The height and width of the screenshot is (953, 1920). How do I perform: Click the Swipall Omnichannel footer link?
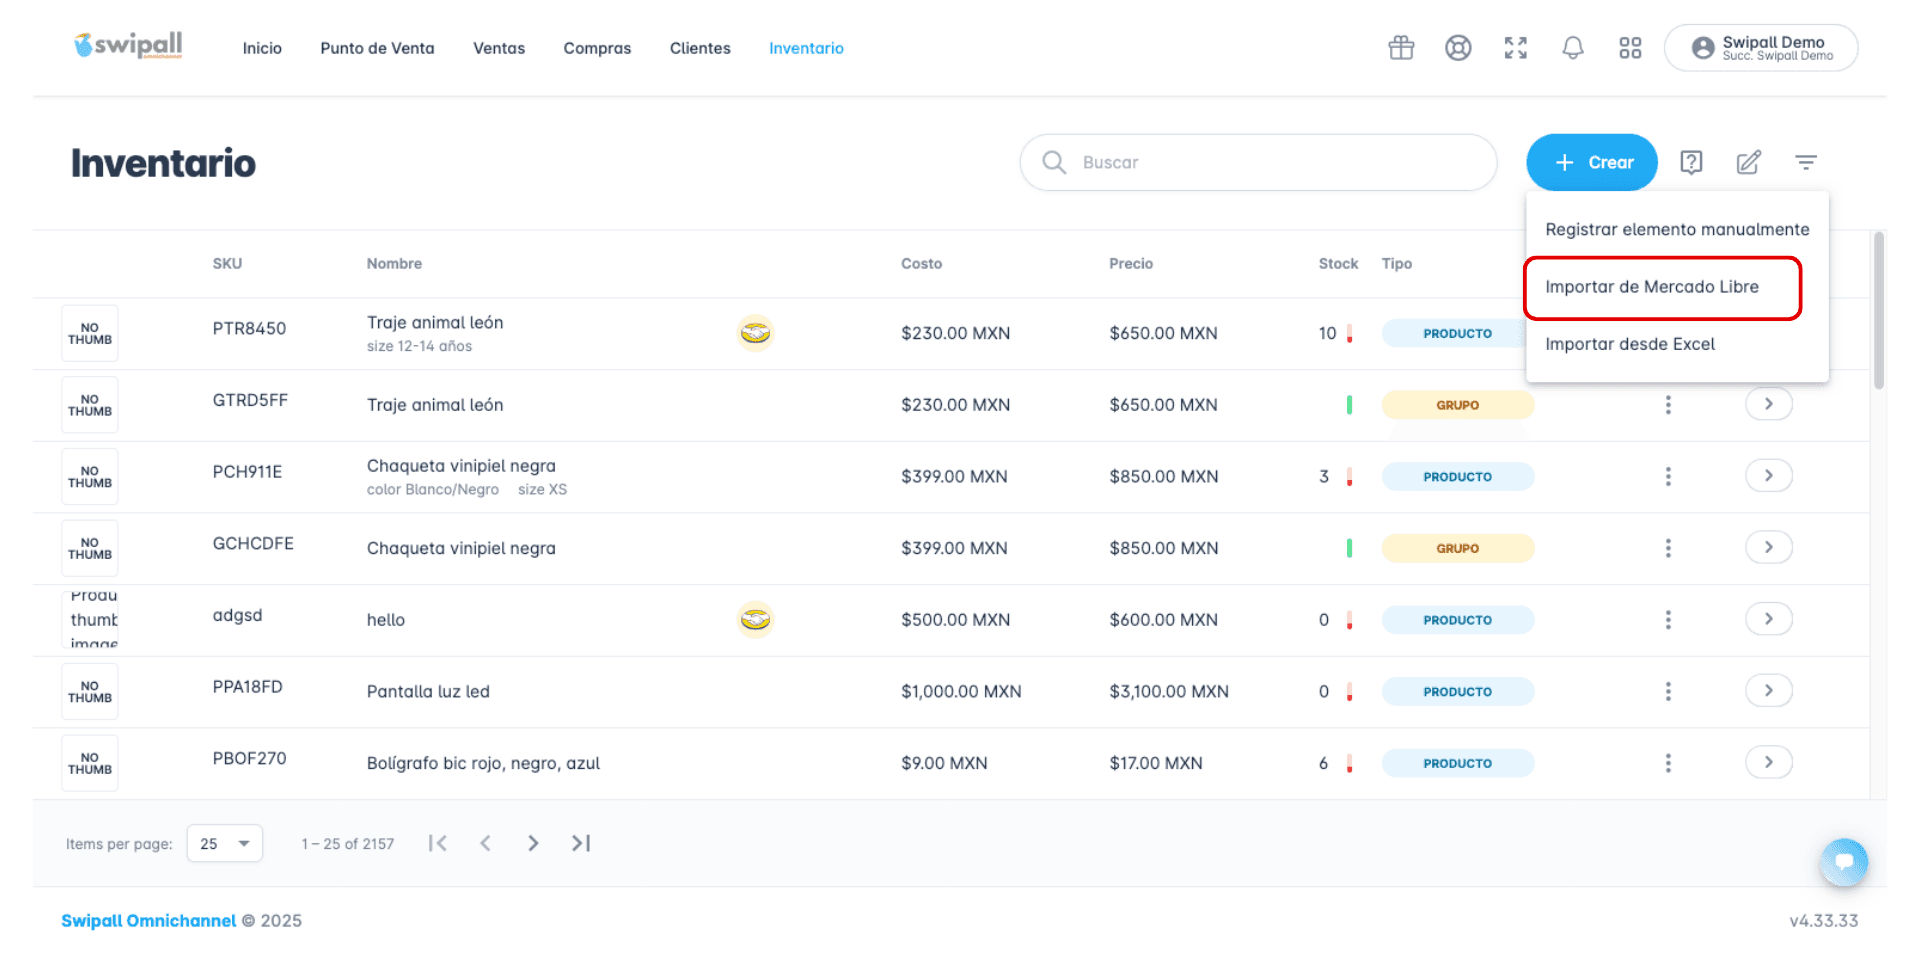pyautogui.click(x=148, y=921)
